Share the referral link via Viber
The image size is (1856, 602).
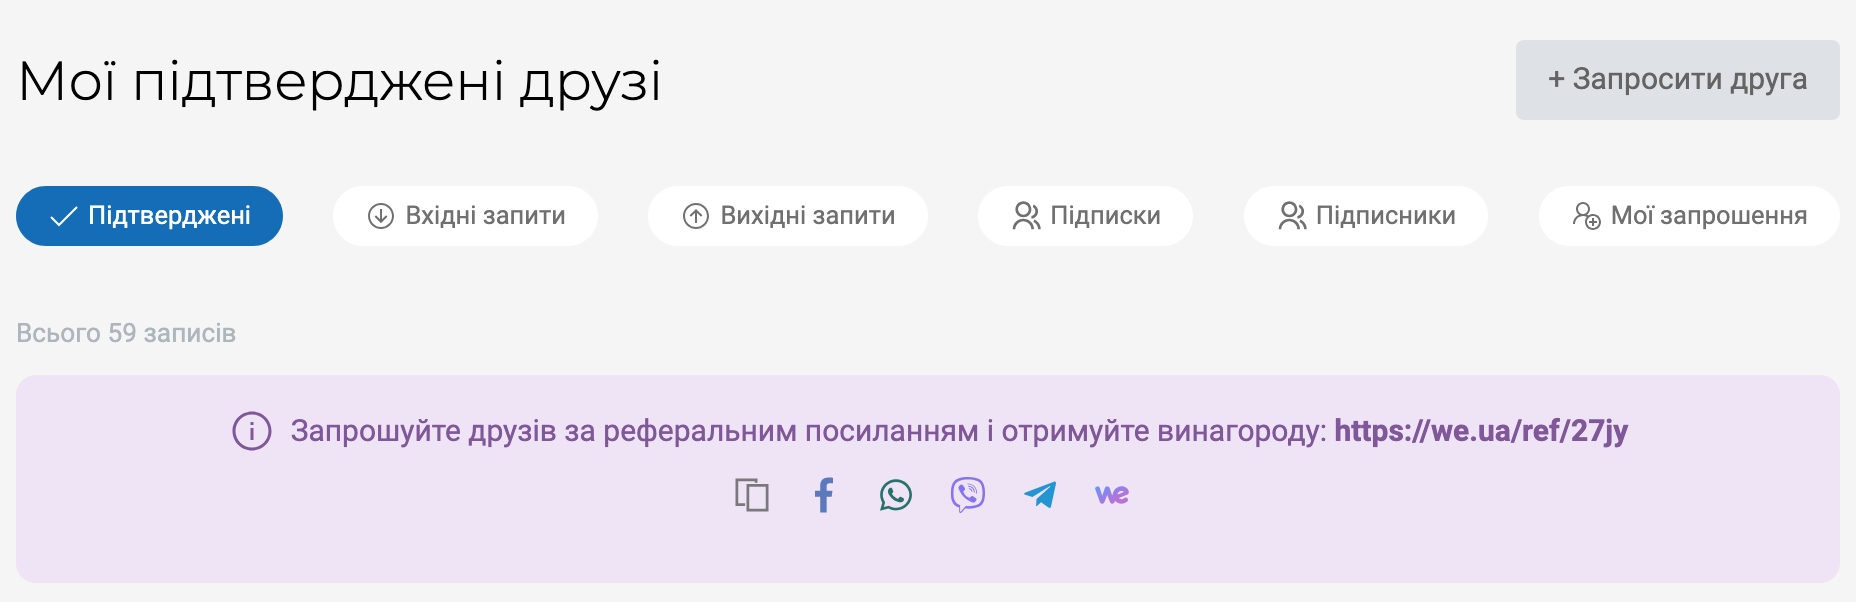[967, 495]
